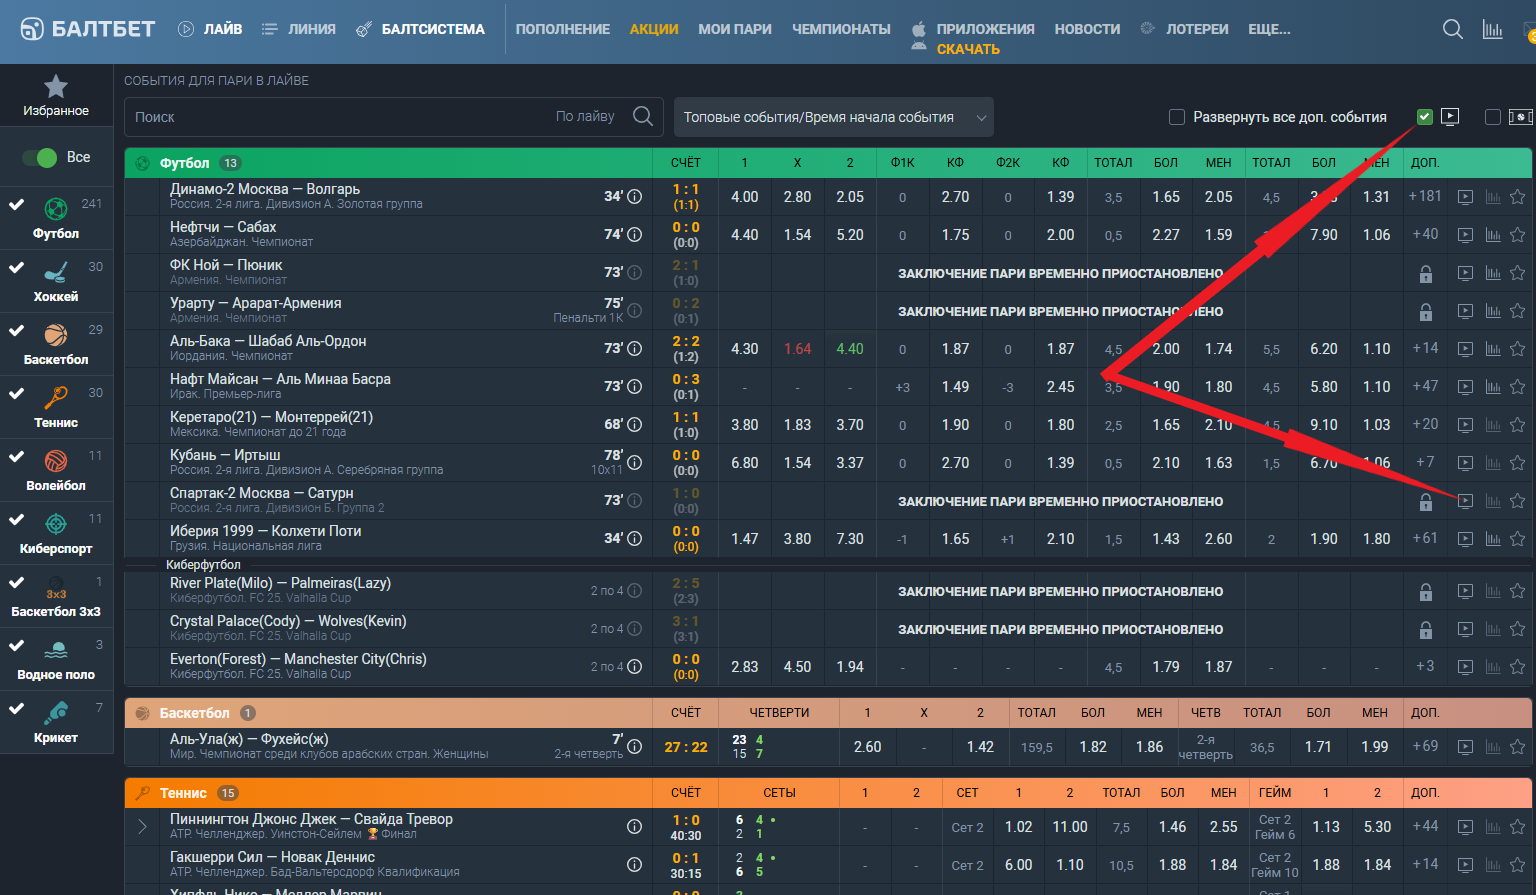
Task: Go to the БАЛТБЕТ logo home link
Action: (x=88, y=29)
